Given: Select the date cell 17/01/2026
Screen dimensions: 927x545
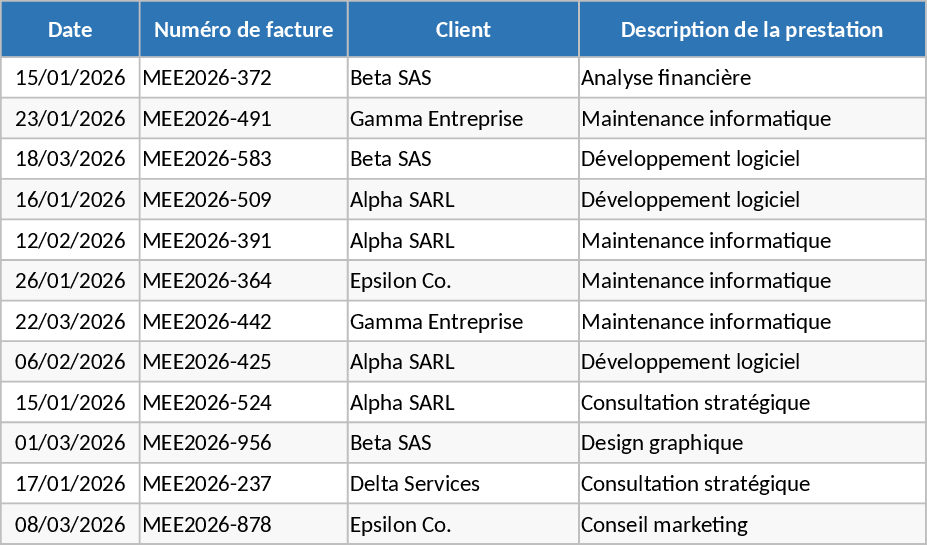Looking at the screenshot, I should [x=70, y=484].
